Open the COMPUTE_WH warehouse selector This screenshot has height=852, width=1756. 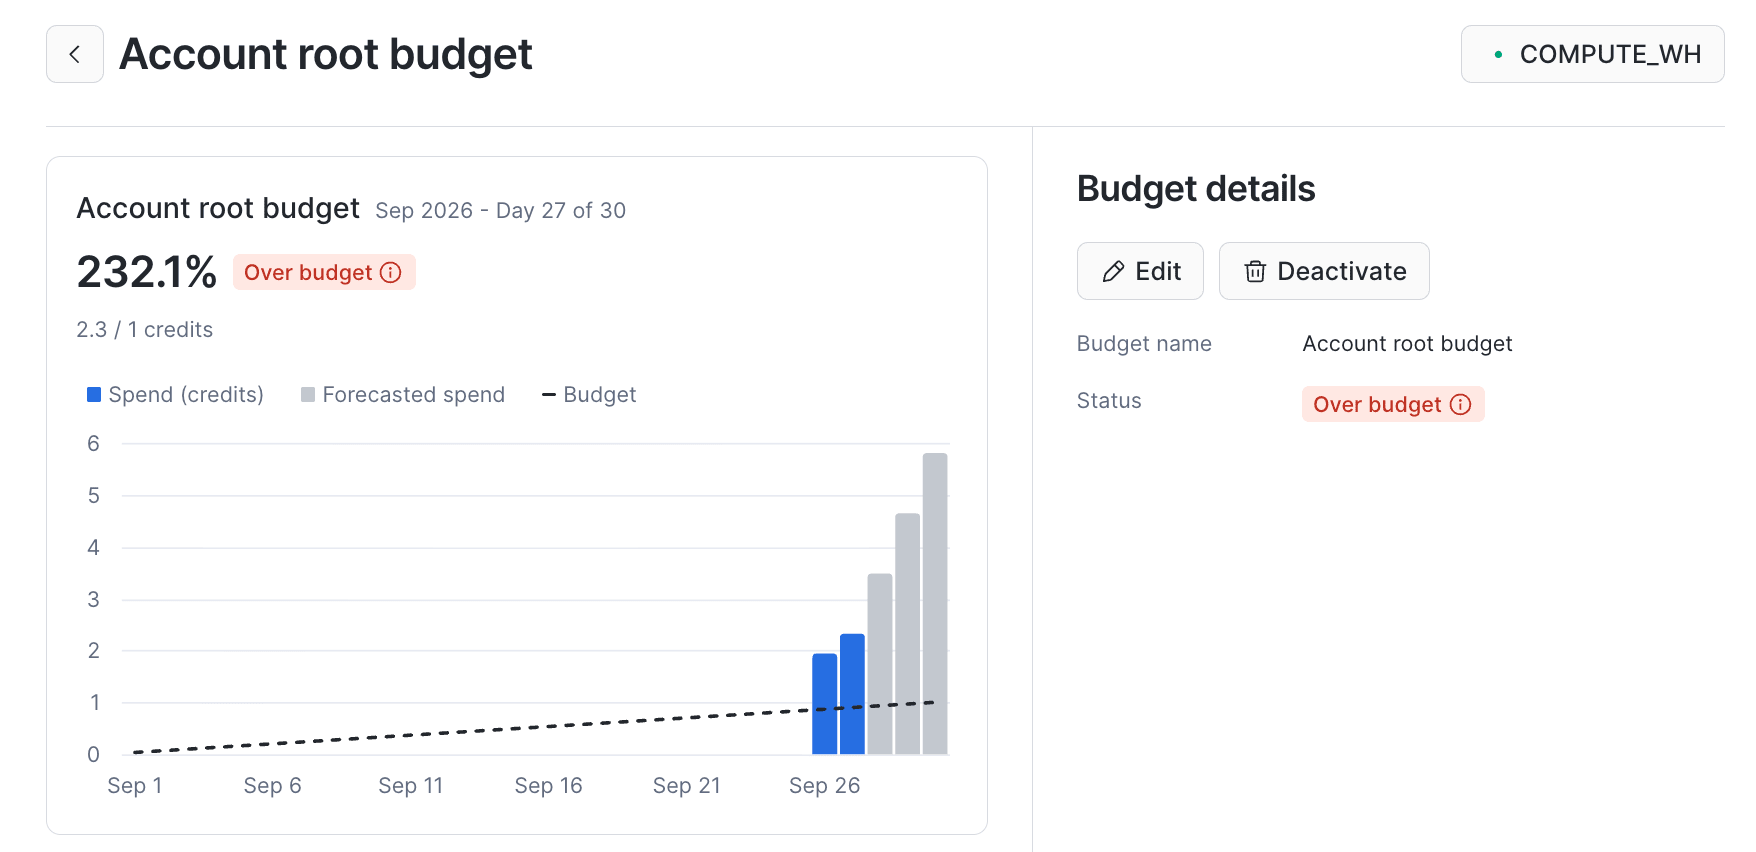1592,54
